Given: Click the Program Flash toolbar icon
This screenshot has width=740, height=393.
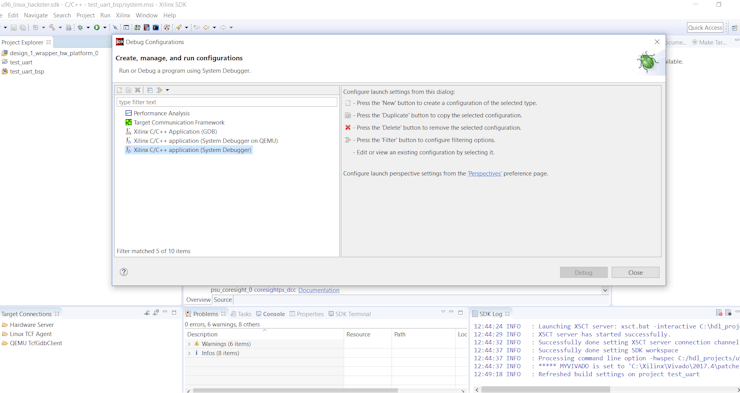Looking at the screenshot, I should pyautogui.click(x=146, y=27).
